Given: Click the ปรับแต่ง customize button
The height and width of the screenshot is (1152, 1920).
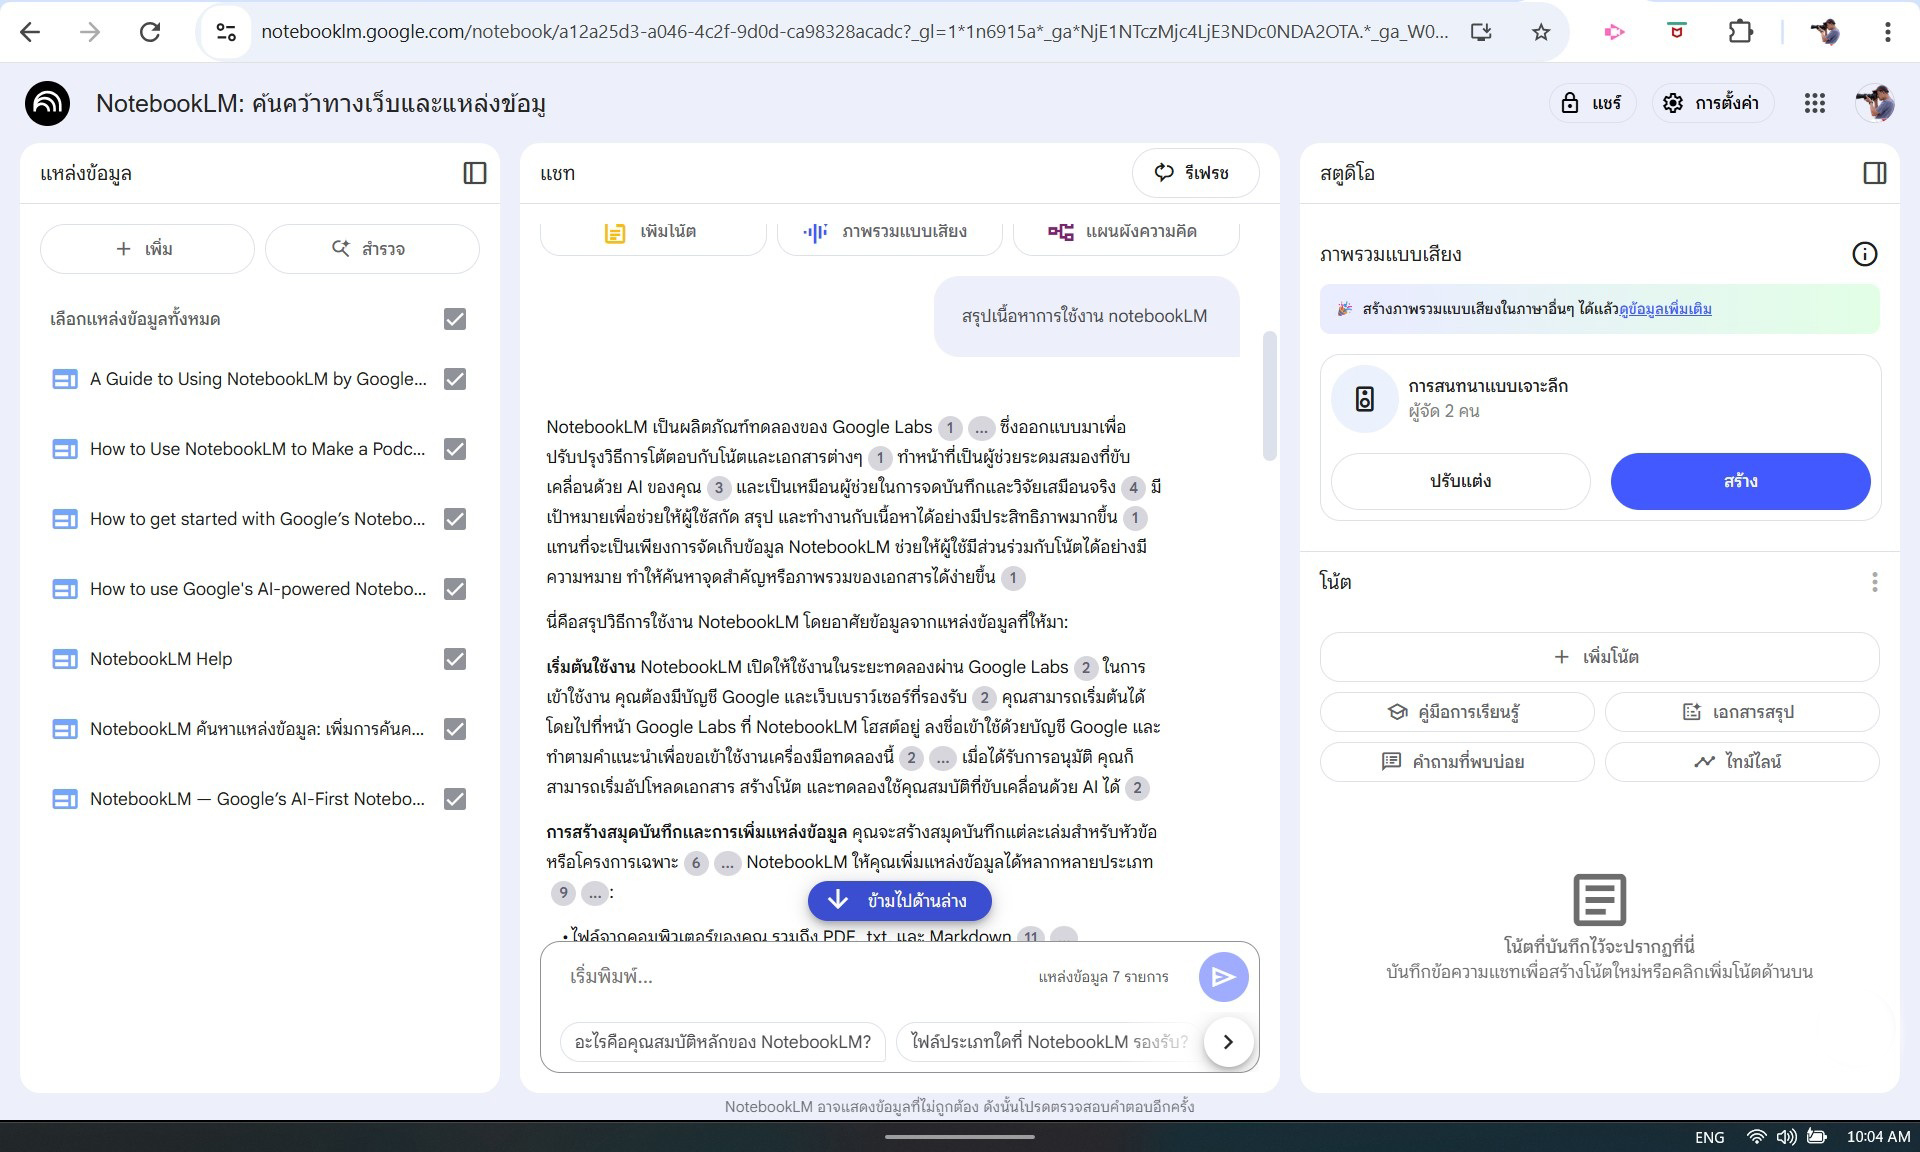Looking at the screenshot, I should (x=1460, y=481).
